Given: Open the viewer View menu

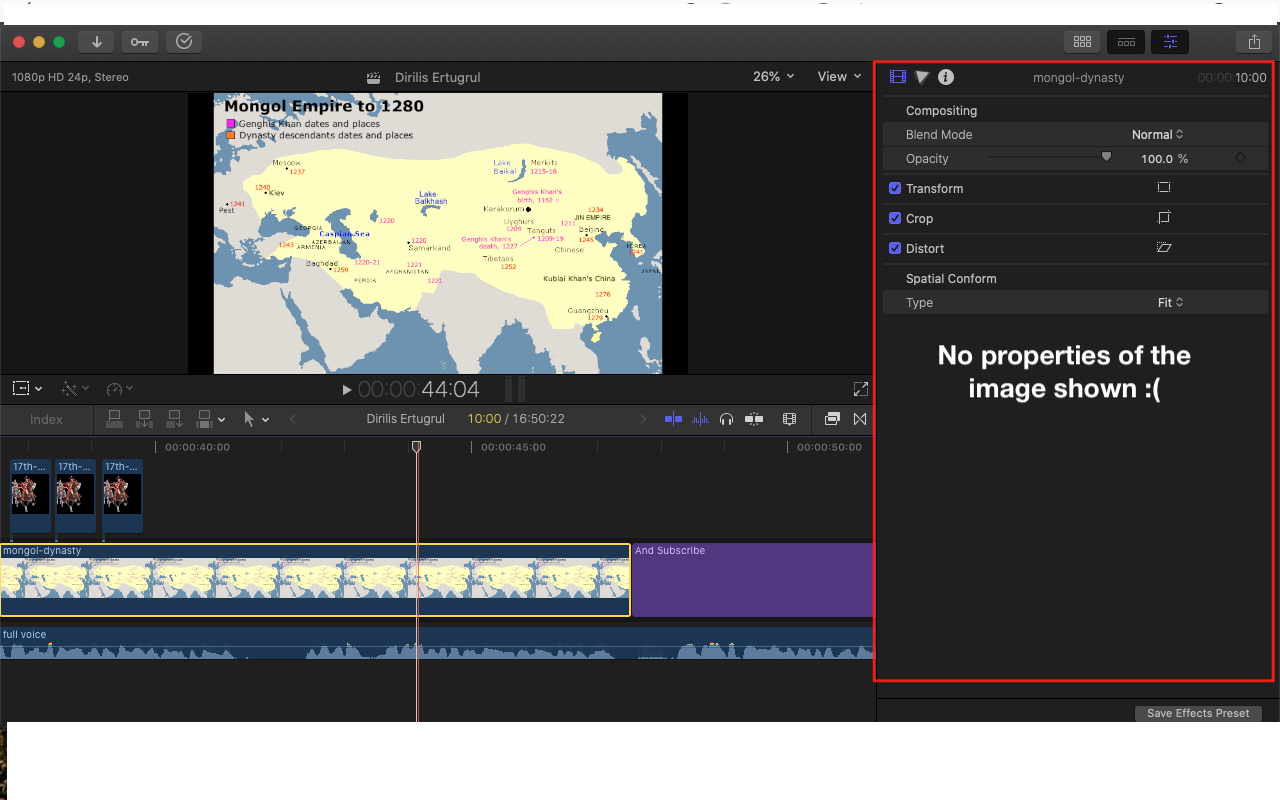Looking at the screenshot, I should tap(839, 77).
